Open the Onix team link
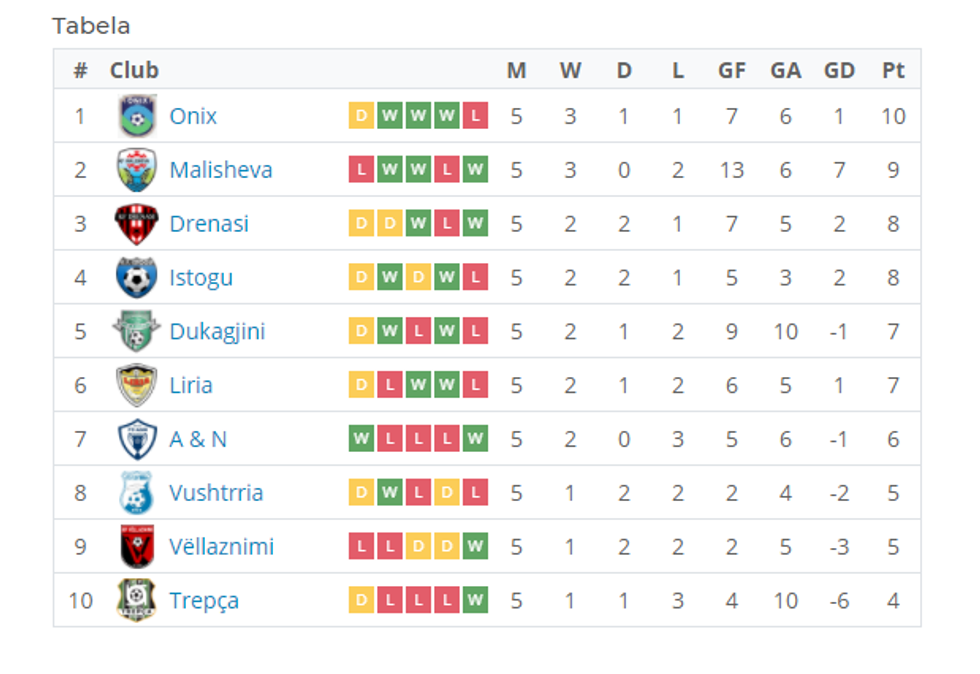 [x=193, y=116]
